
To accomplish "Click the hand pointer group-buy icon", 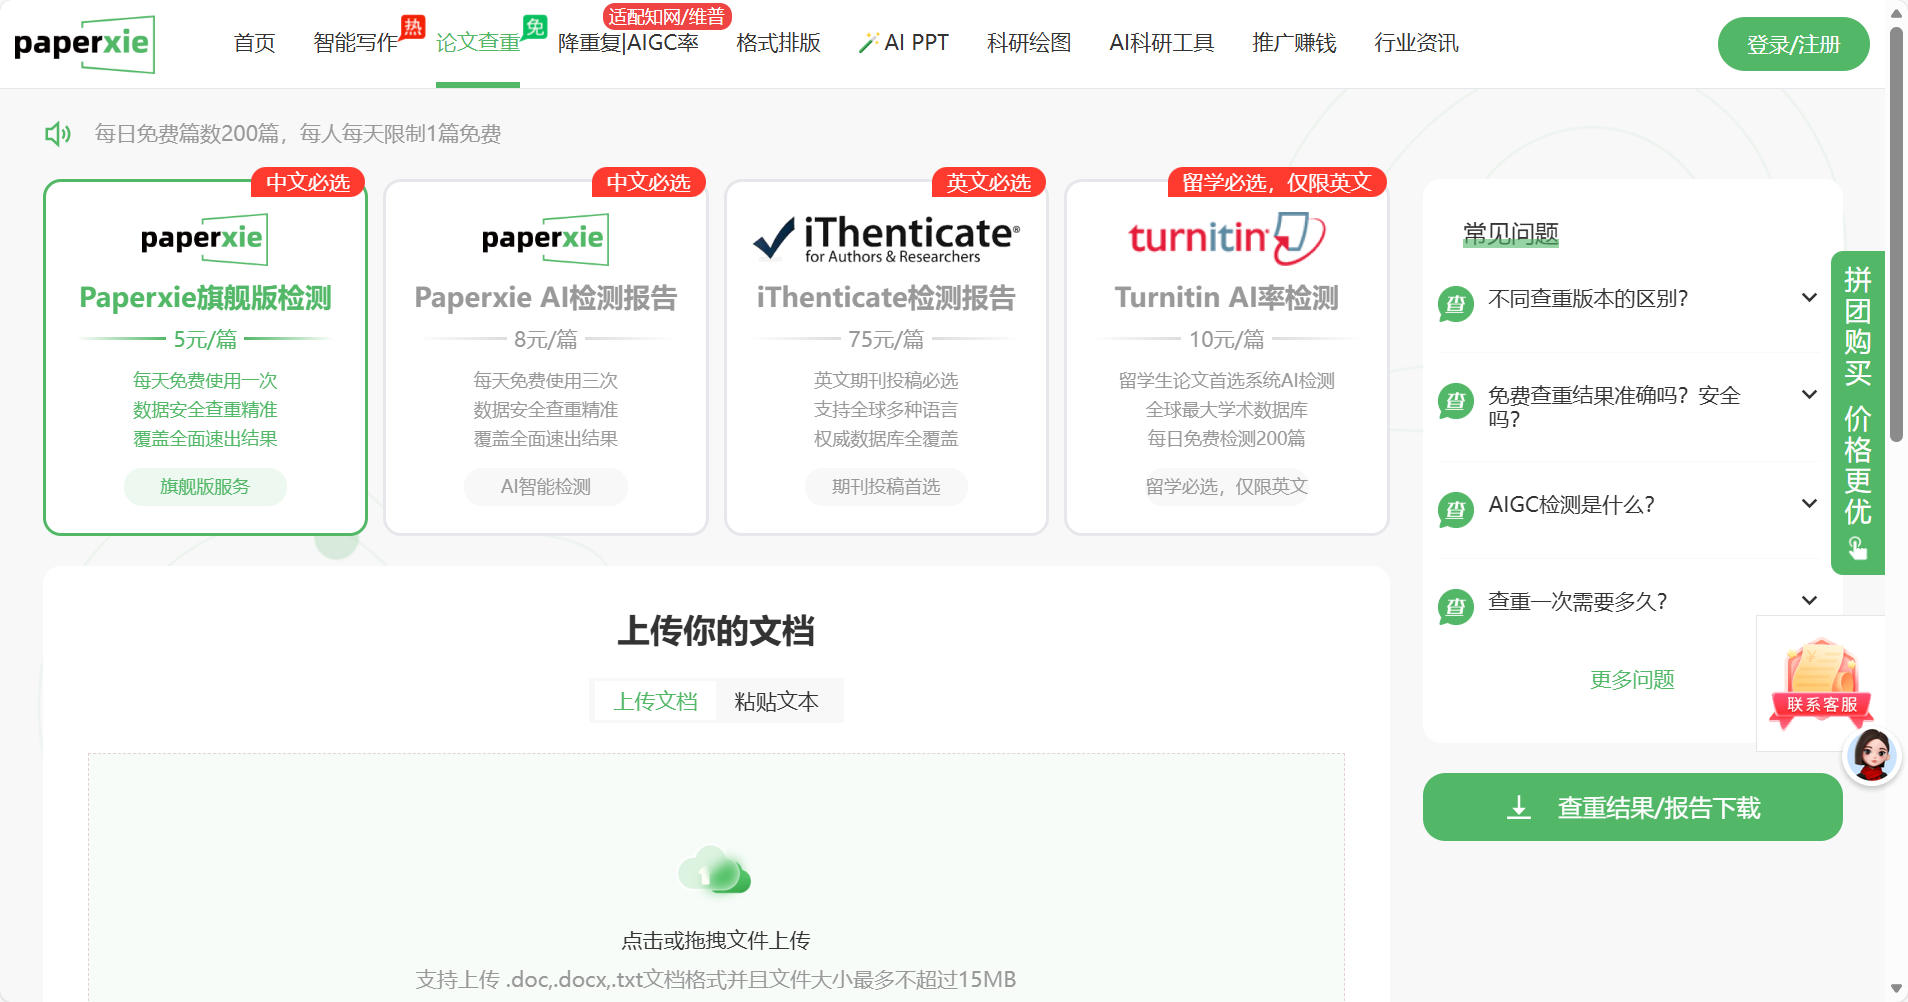I will pos(1857,548).
